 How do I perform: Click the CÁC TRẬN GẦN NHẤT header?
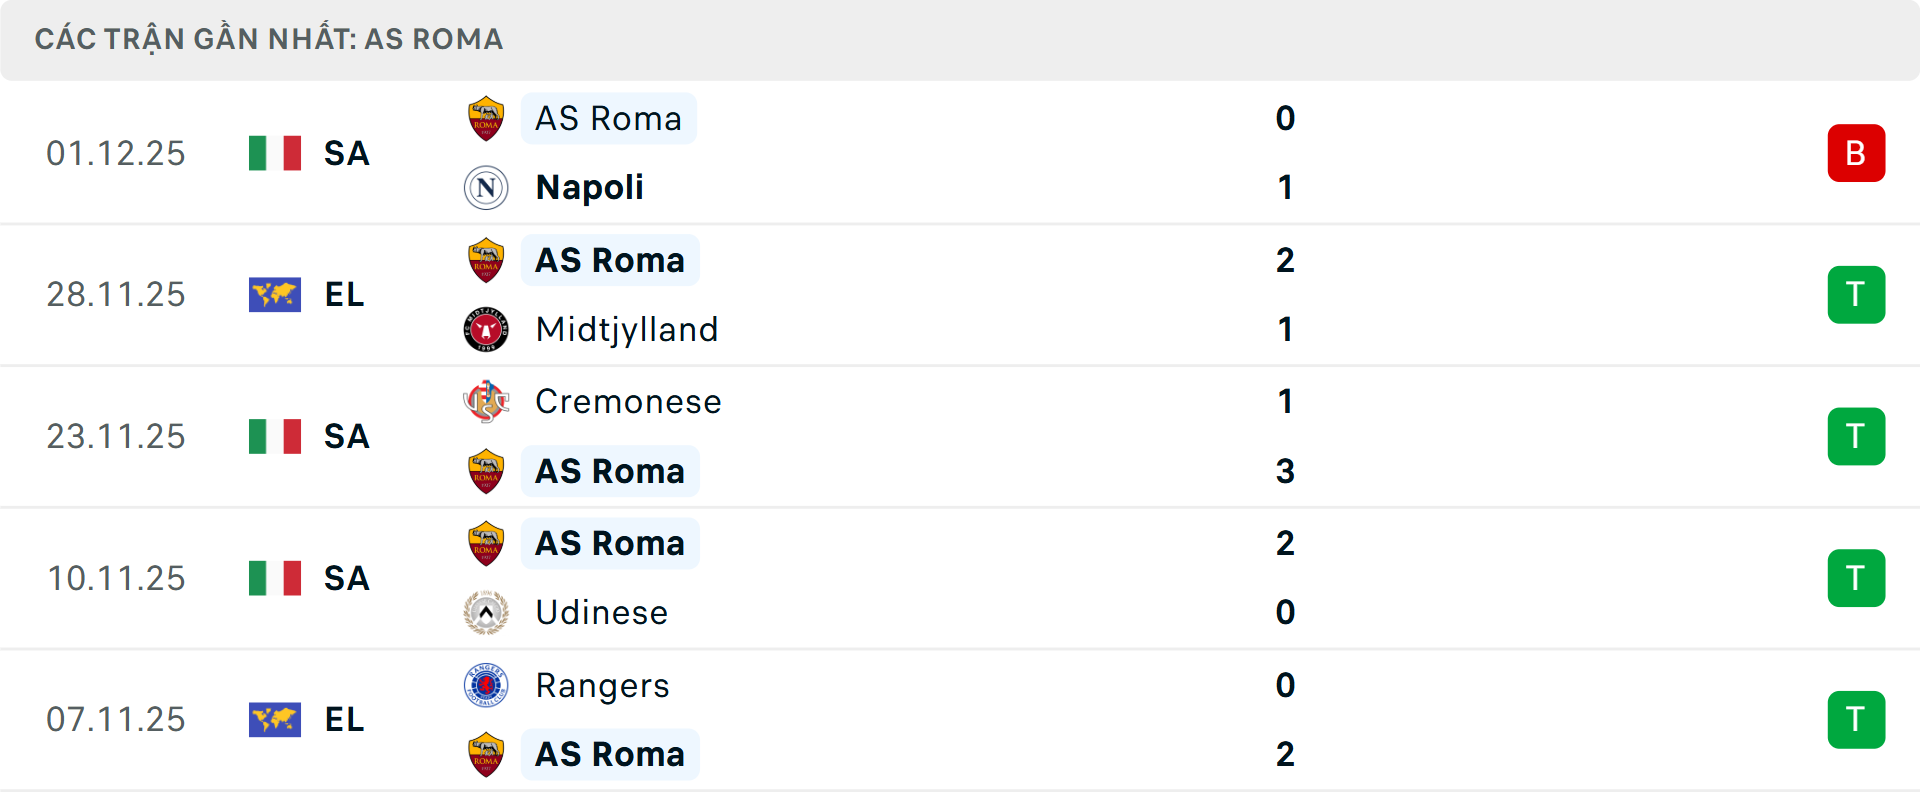coord(268,39)
